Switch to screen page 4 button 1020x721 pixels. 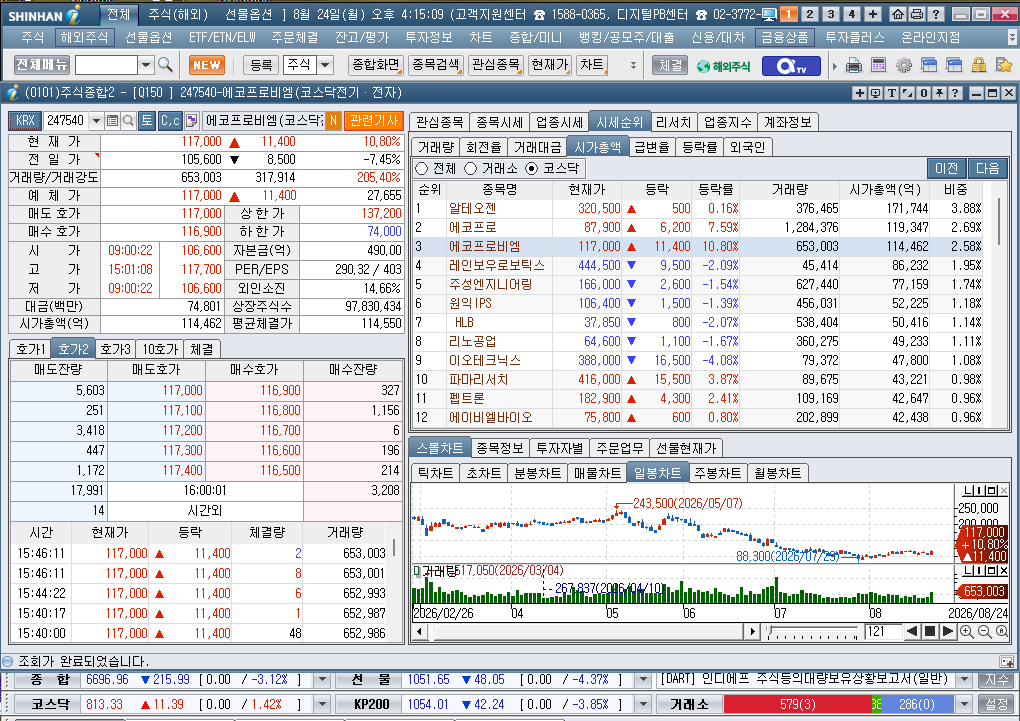click(852, 14)
